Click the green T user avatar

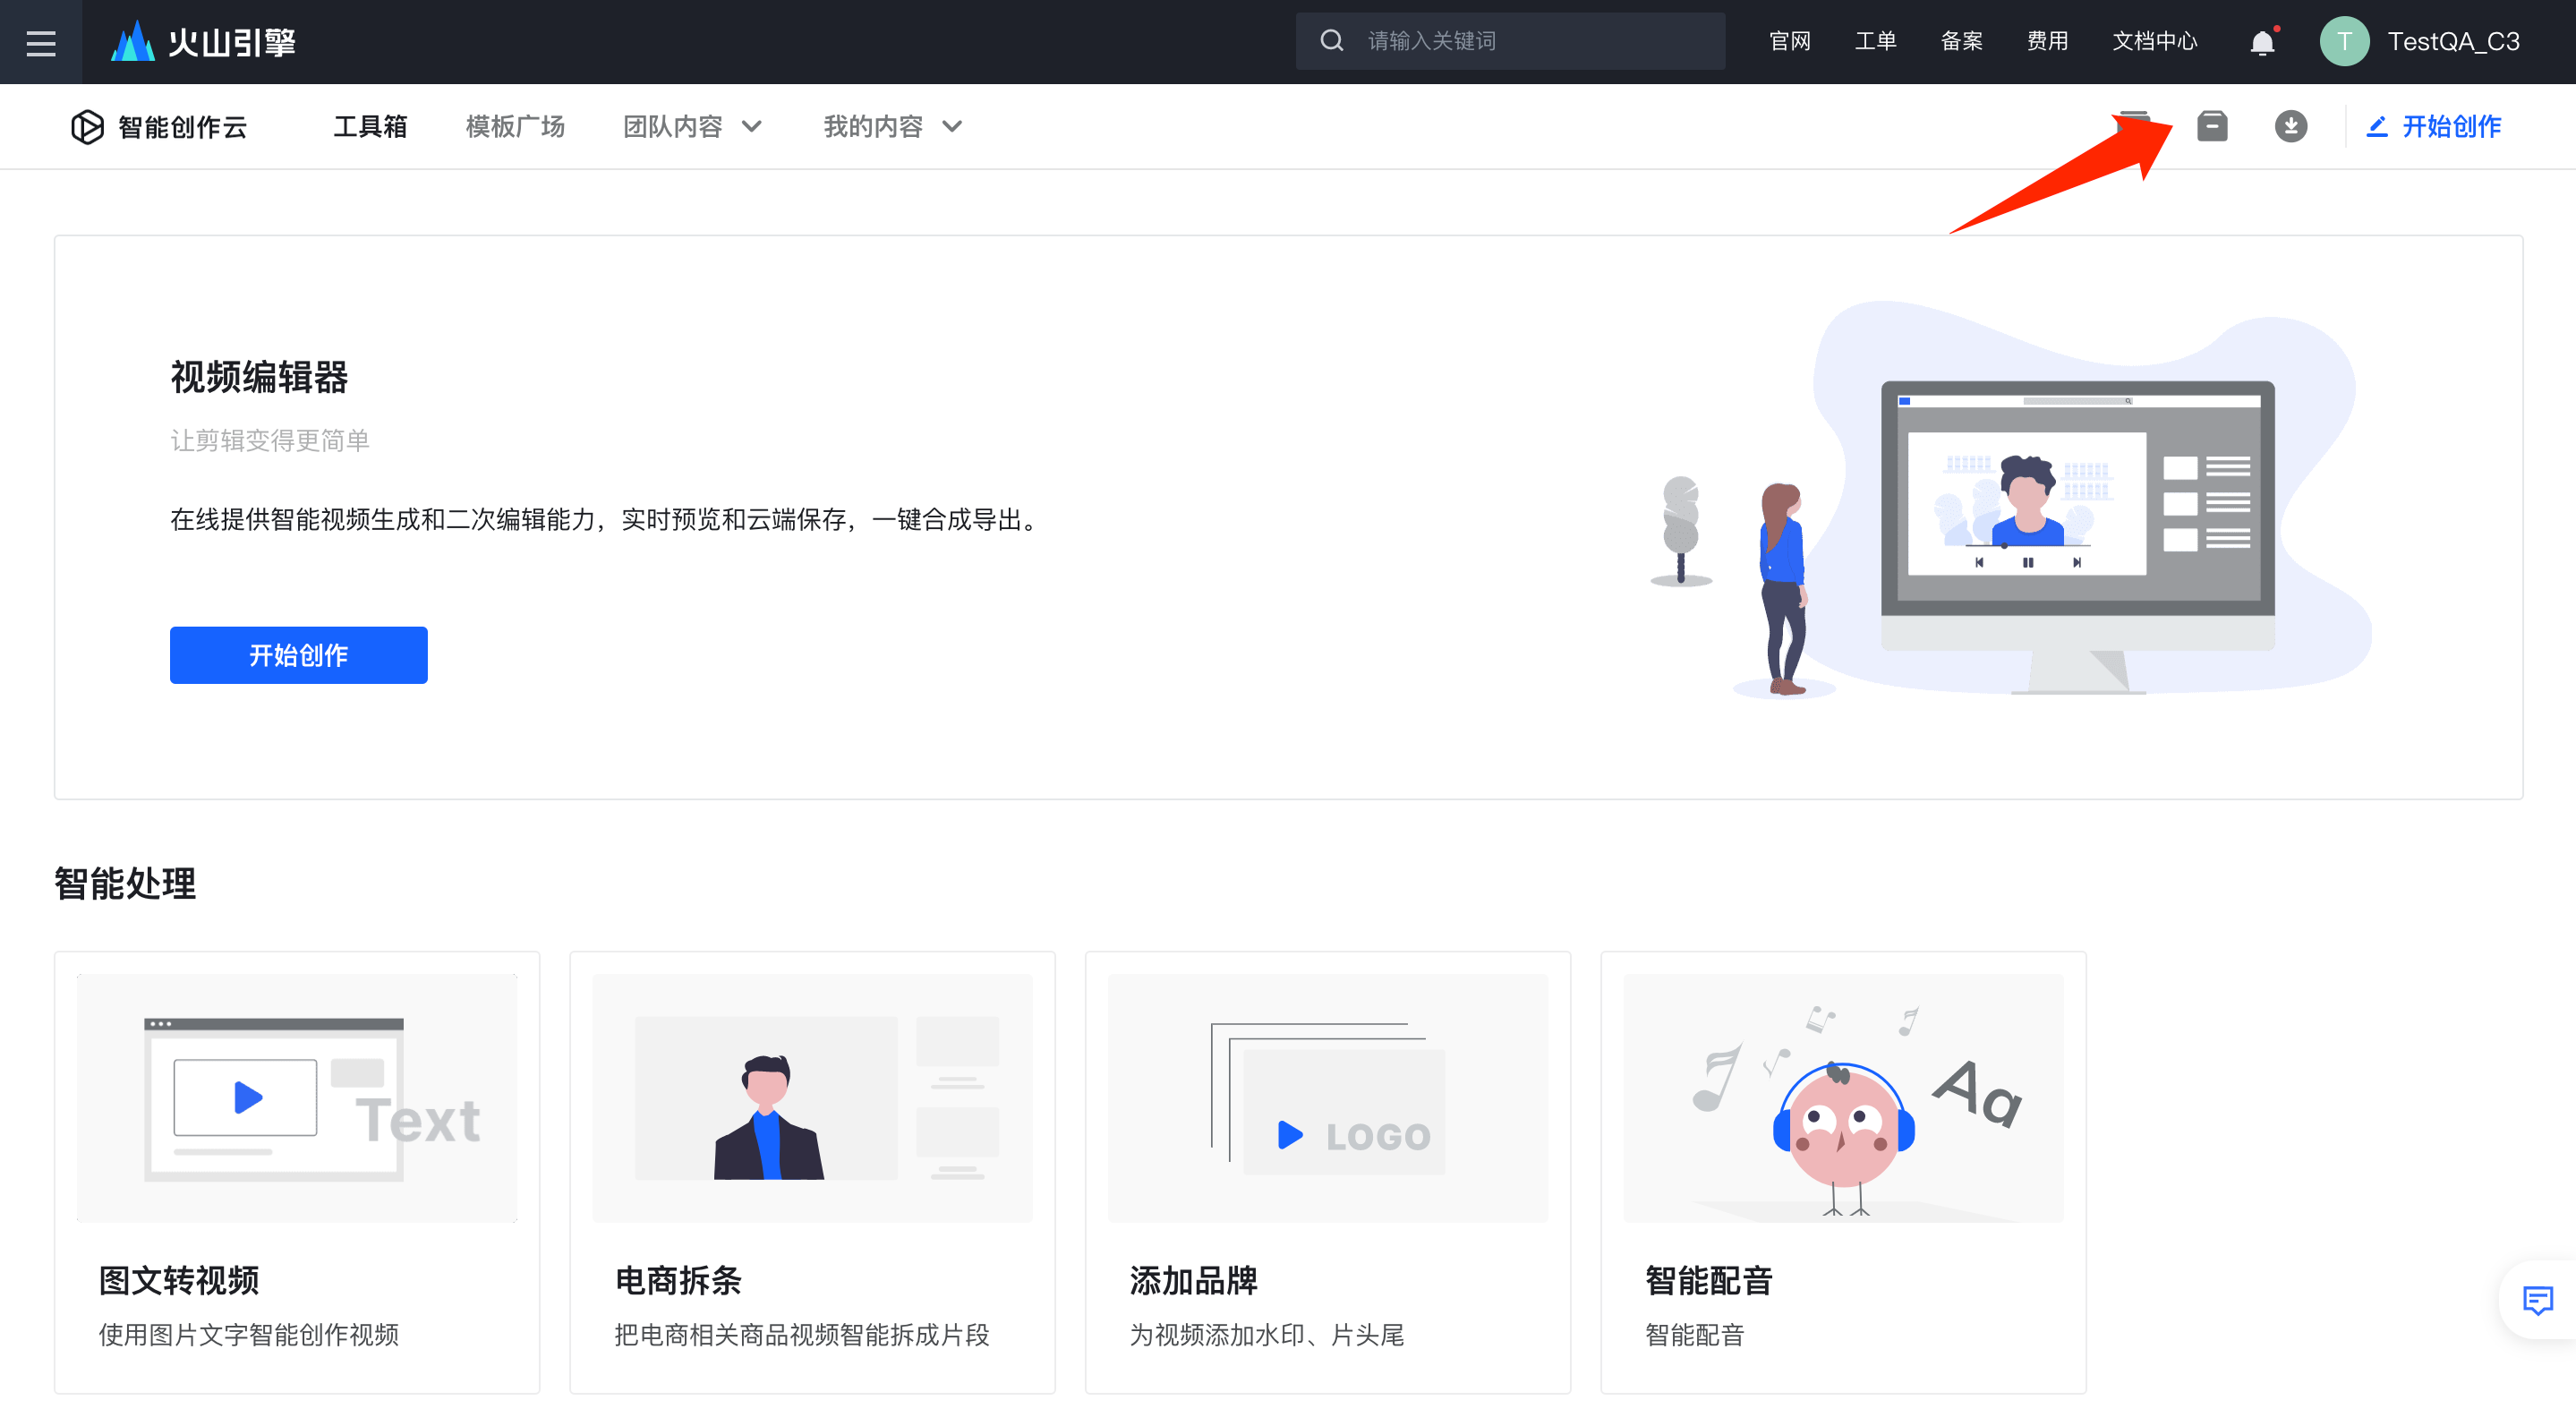(x=2344, y=42)
